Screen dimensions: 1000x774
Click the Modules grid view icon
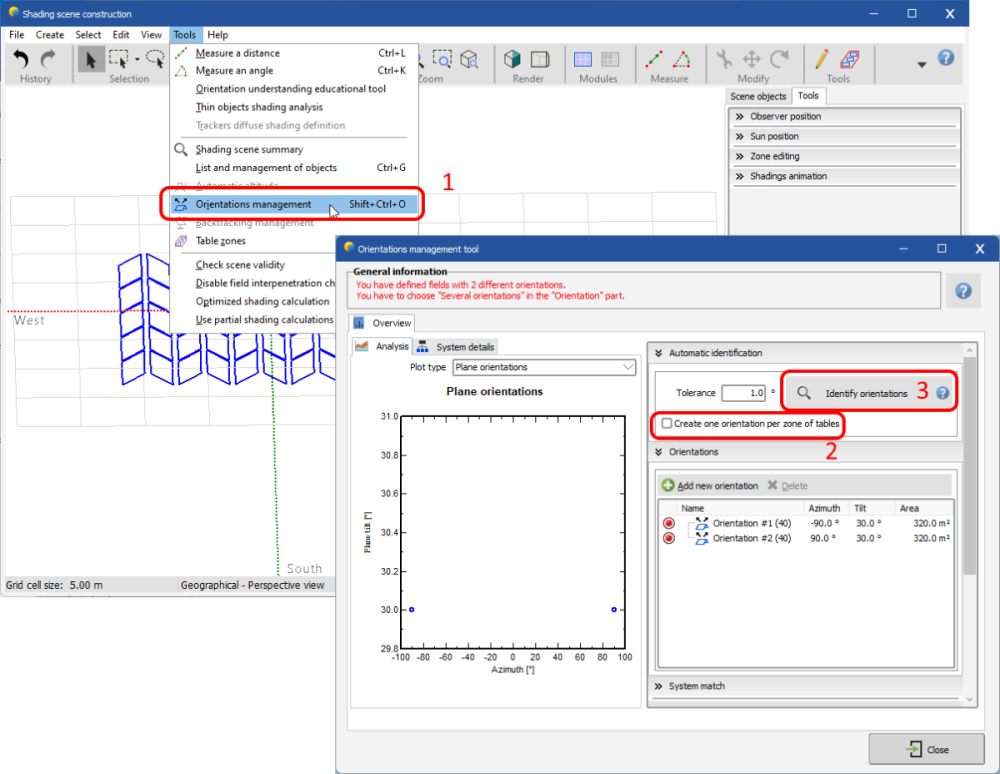584,60
